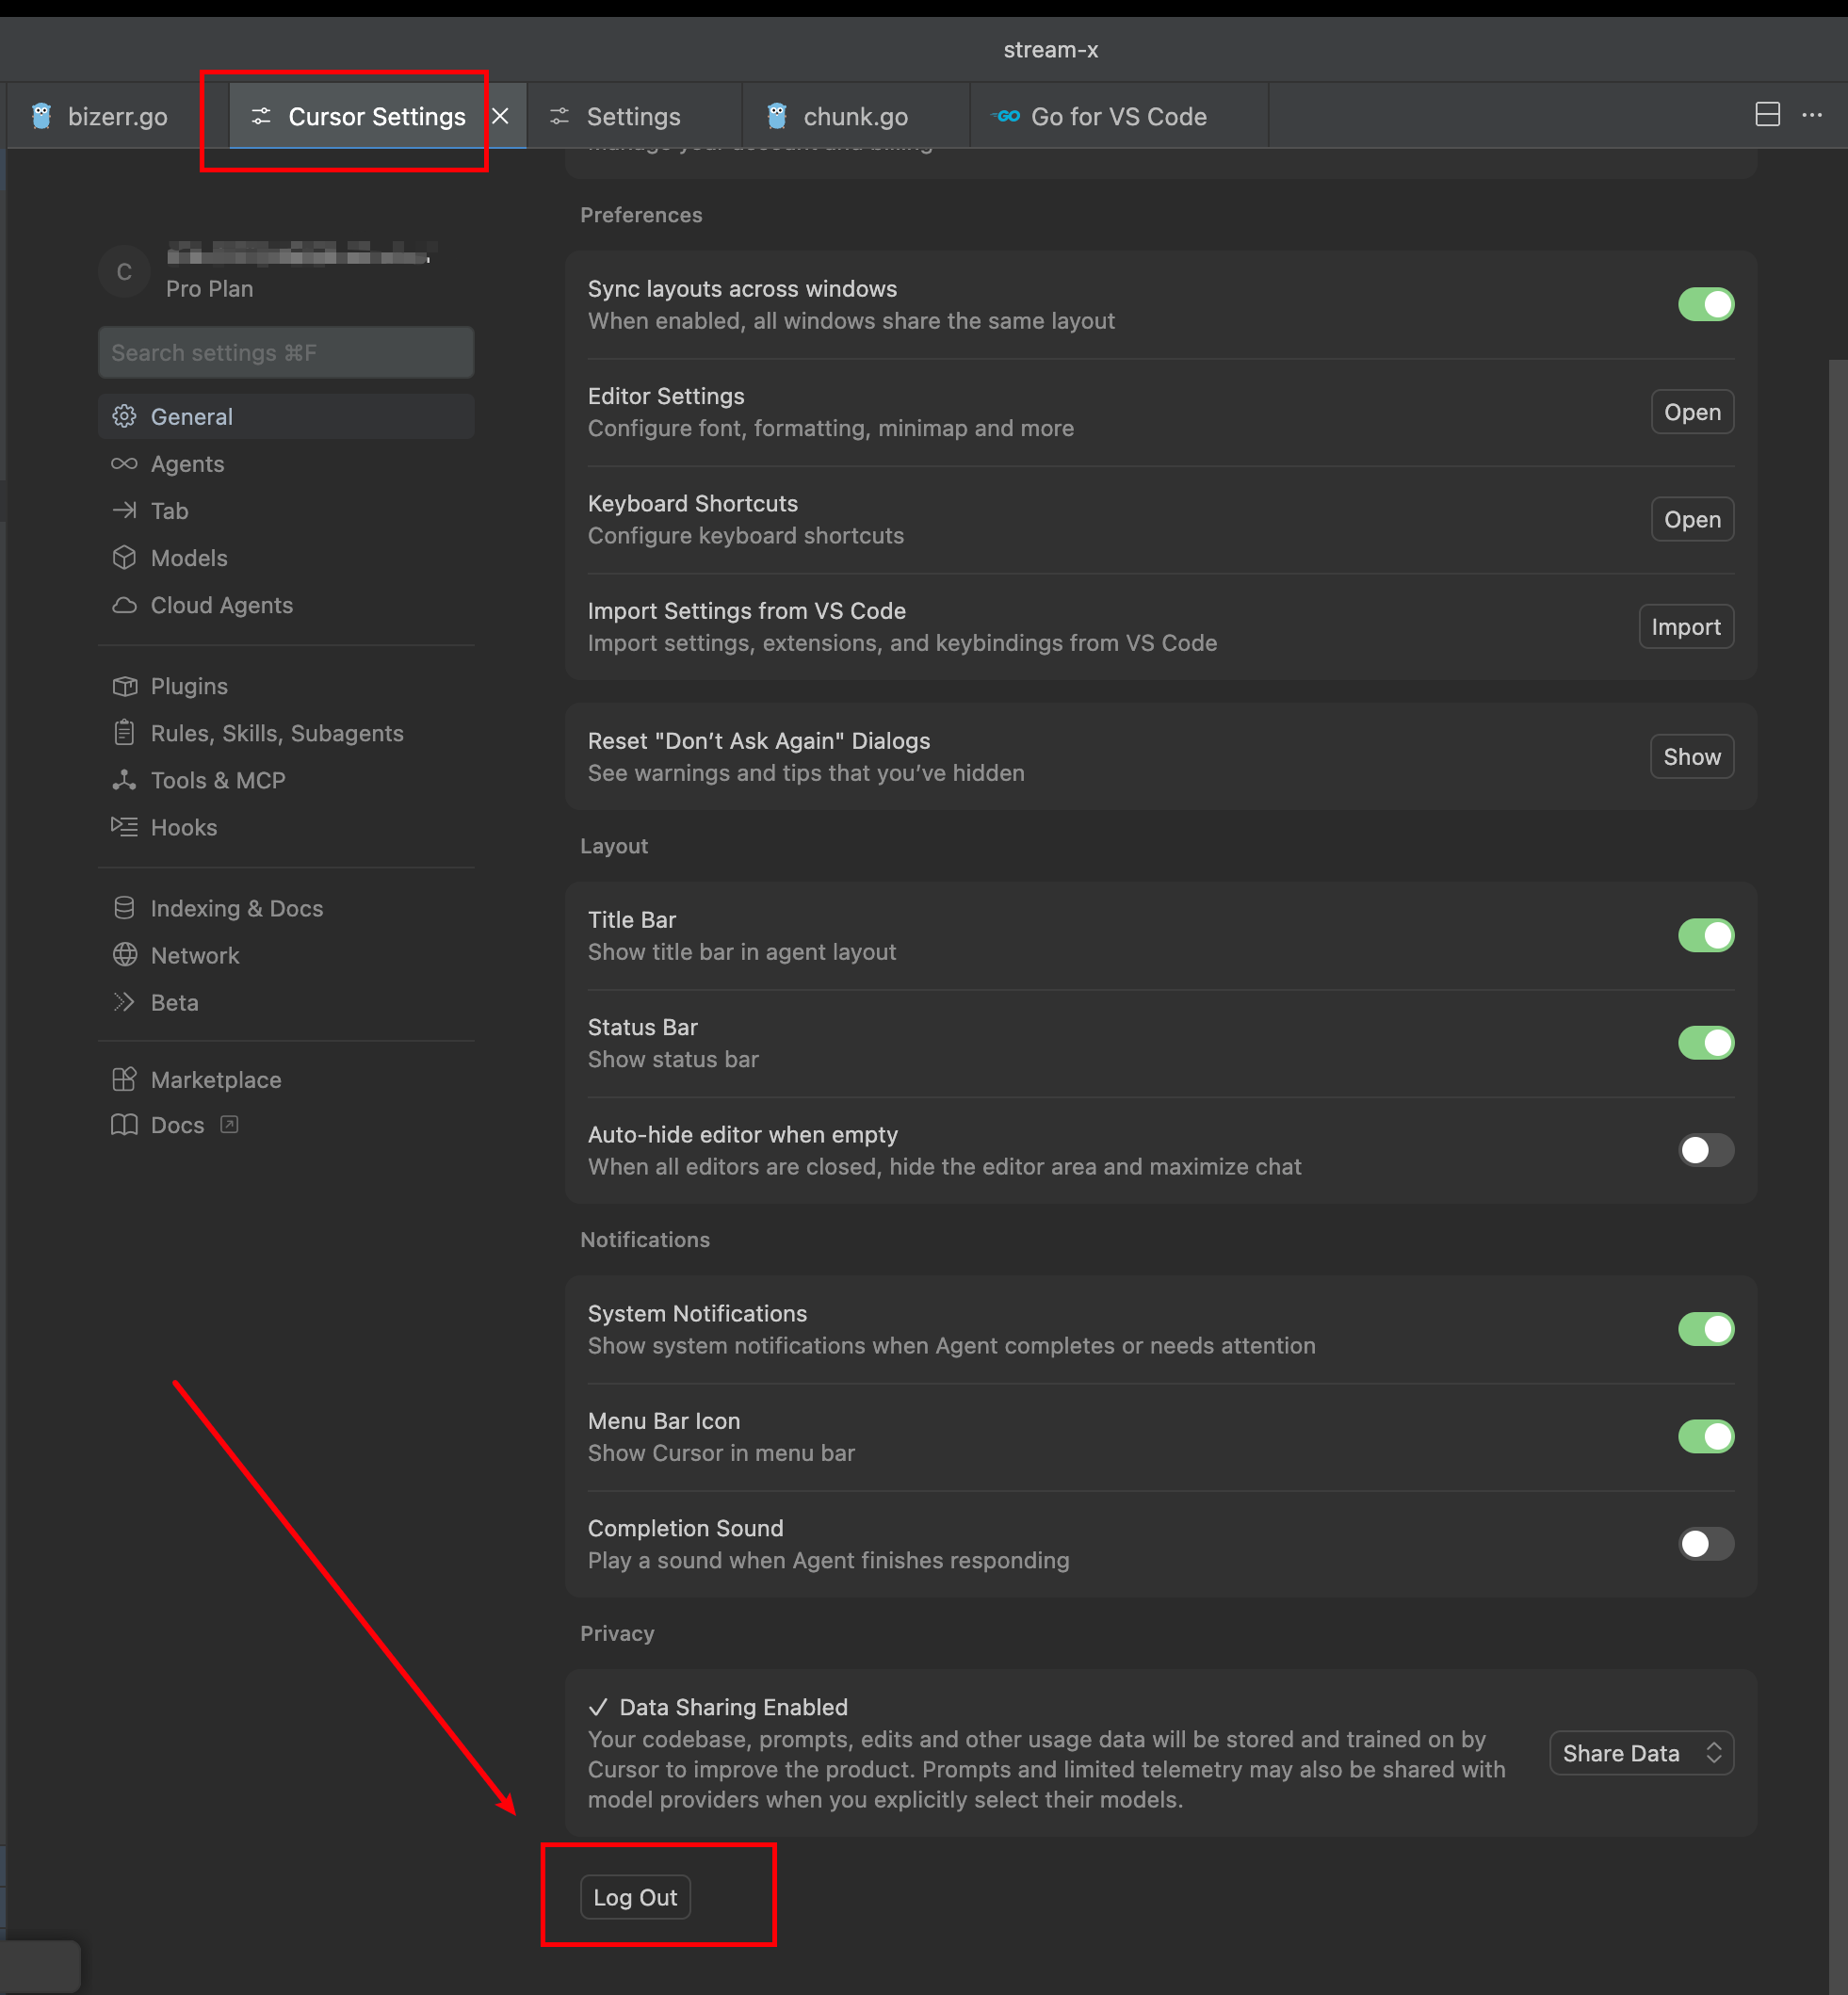Click the Rules, Skills, Subagents clipboard icon
Image resolution: width=1848 pixels, height=1995 pixels.
[x=124, y=732]
